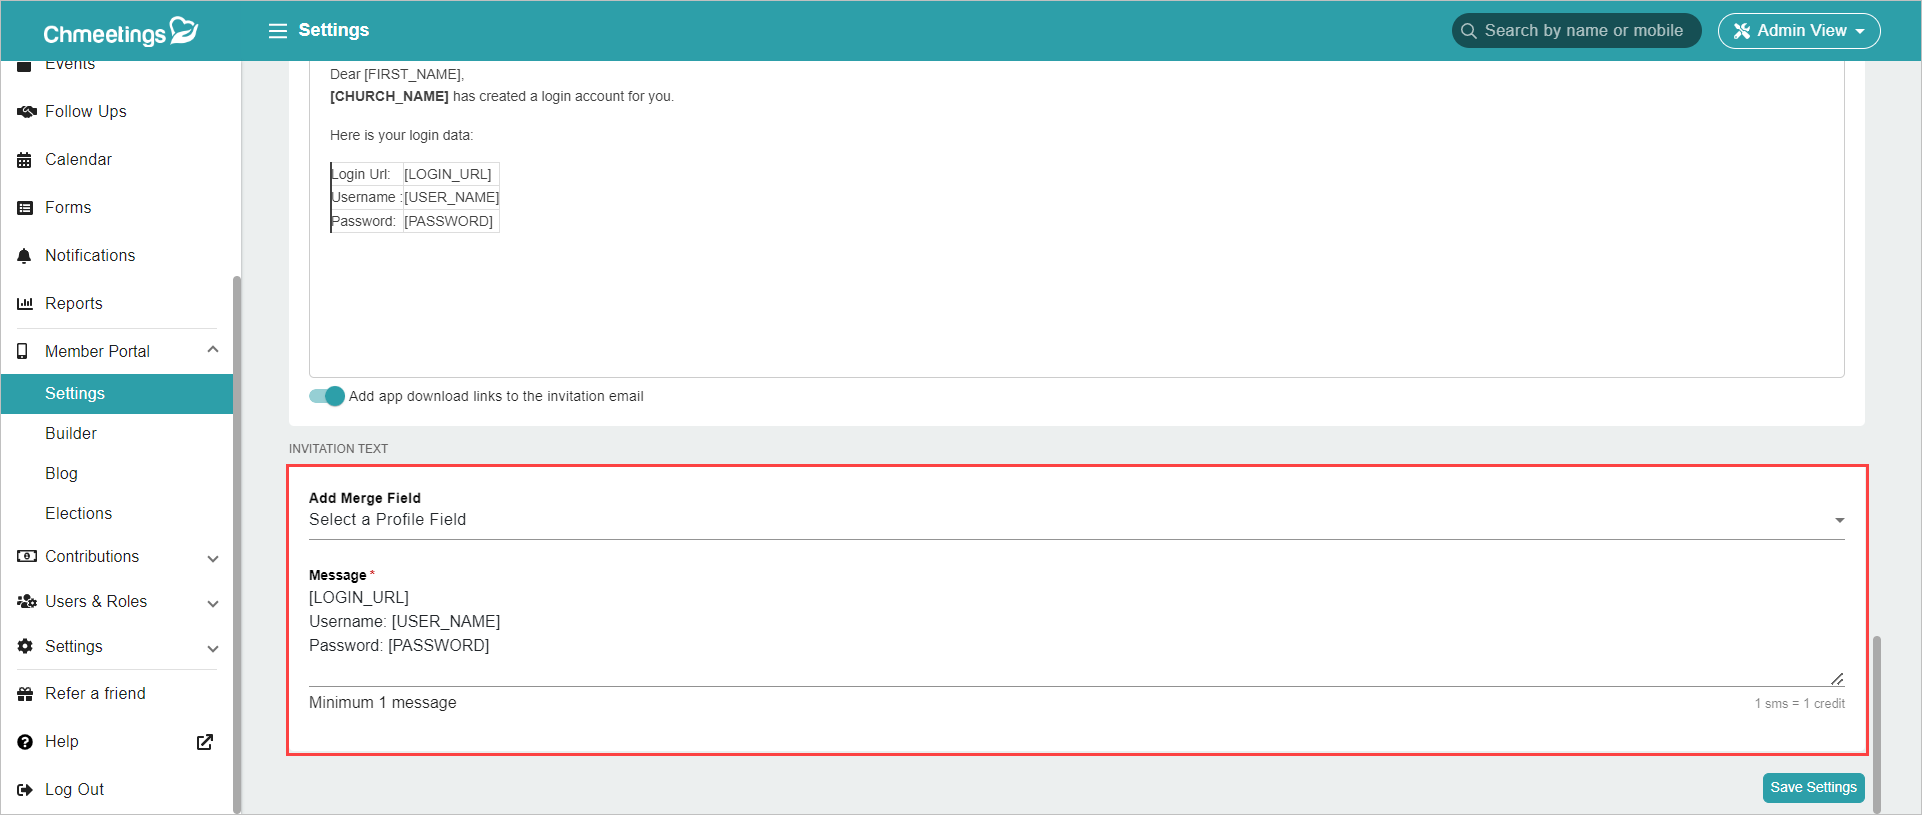Click the Settings gear icon

[x=25, y=646]
